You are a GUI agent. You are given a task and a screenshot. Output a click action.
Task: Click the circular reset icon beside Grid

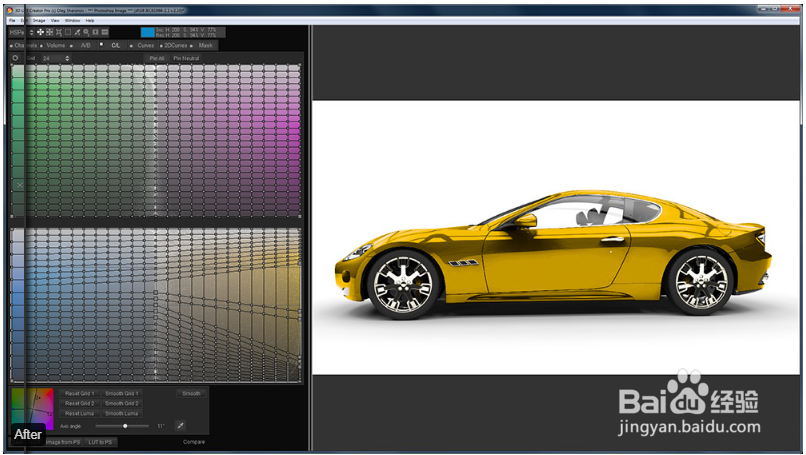click(x=15, y=58)
